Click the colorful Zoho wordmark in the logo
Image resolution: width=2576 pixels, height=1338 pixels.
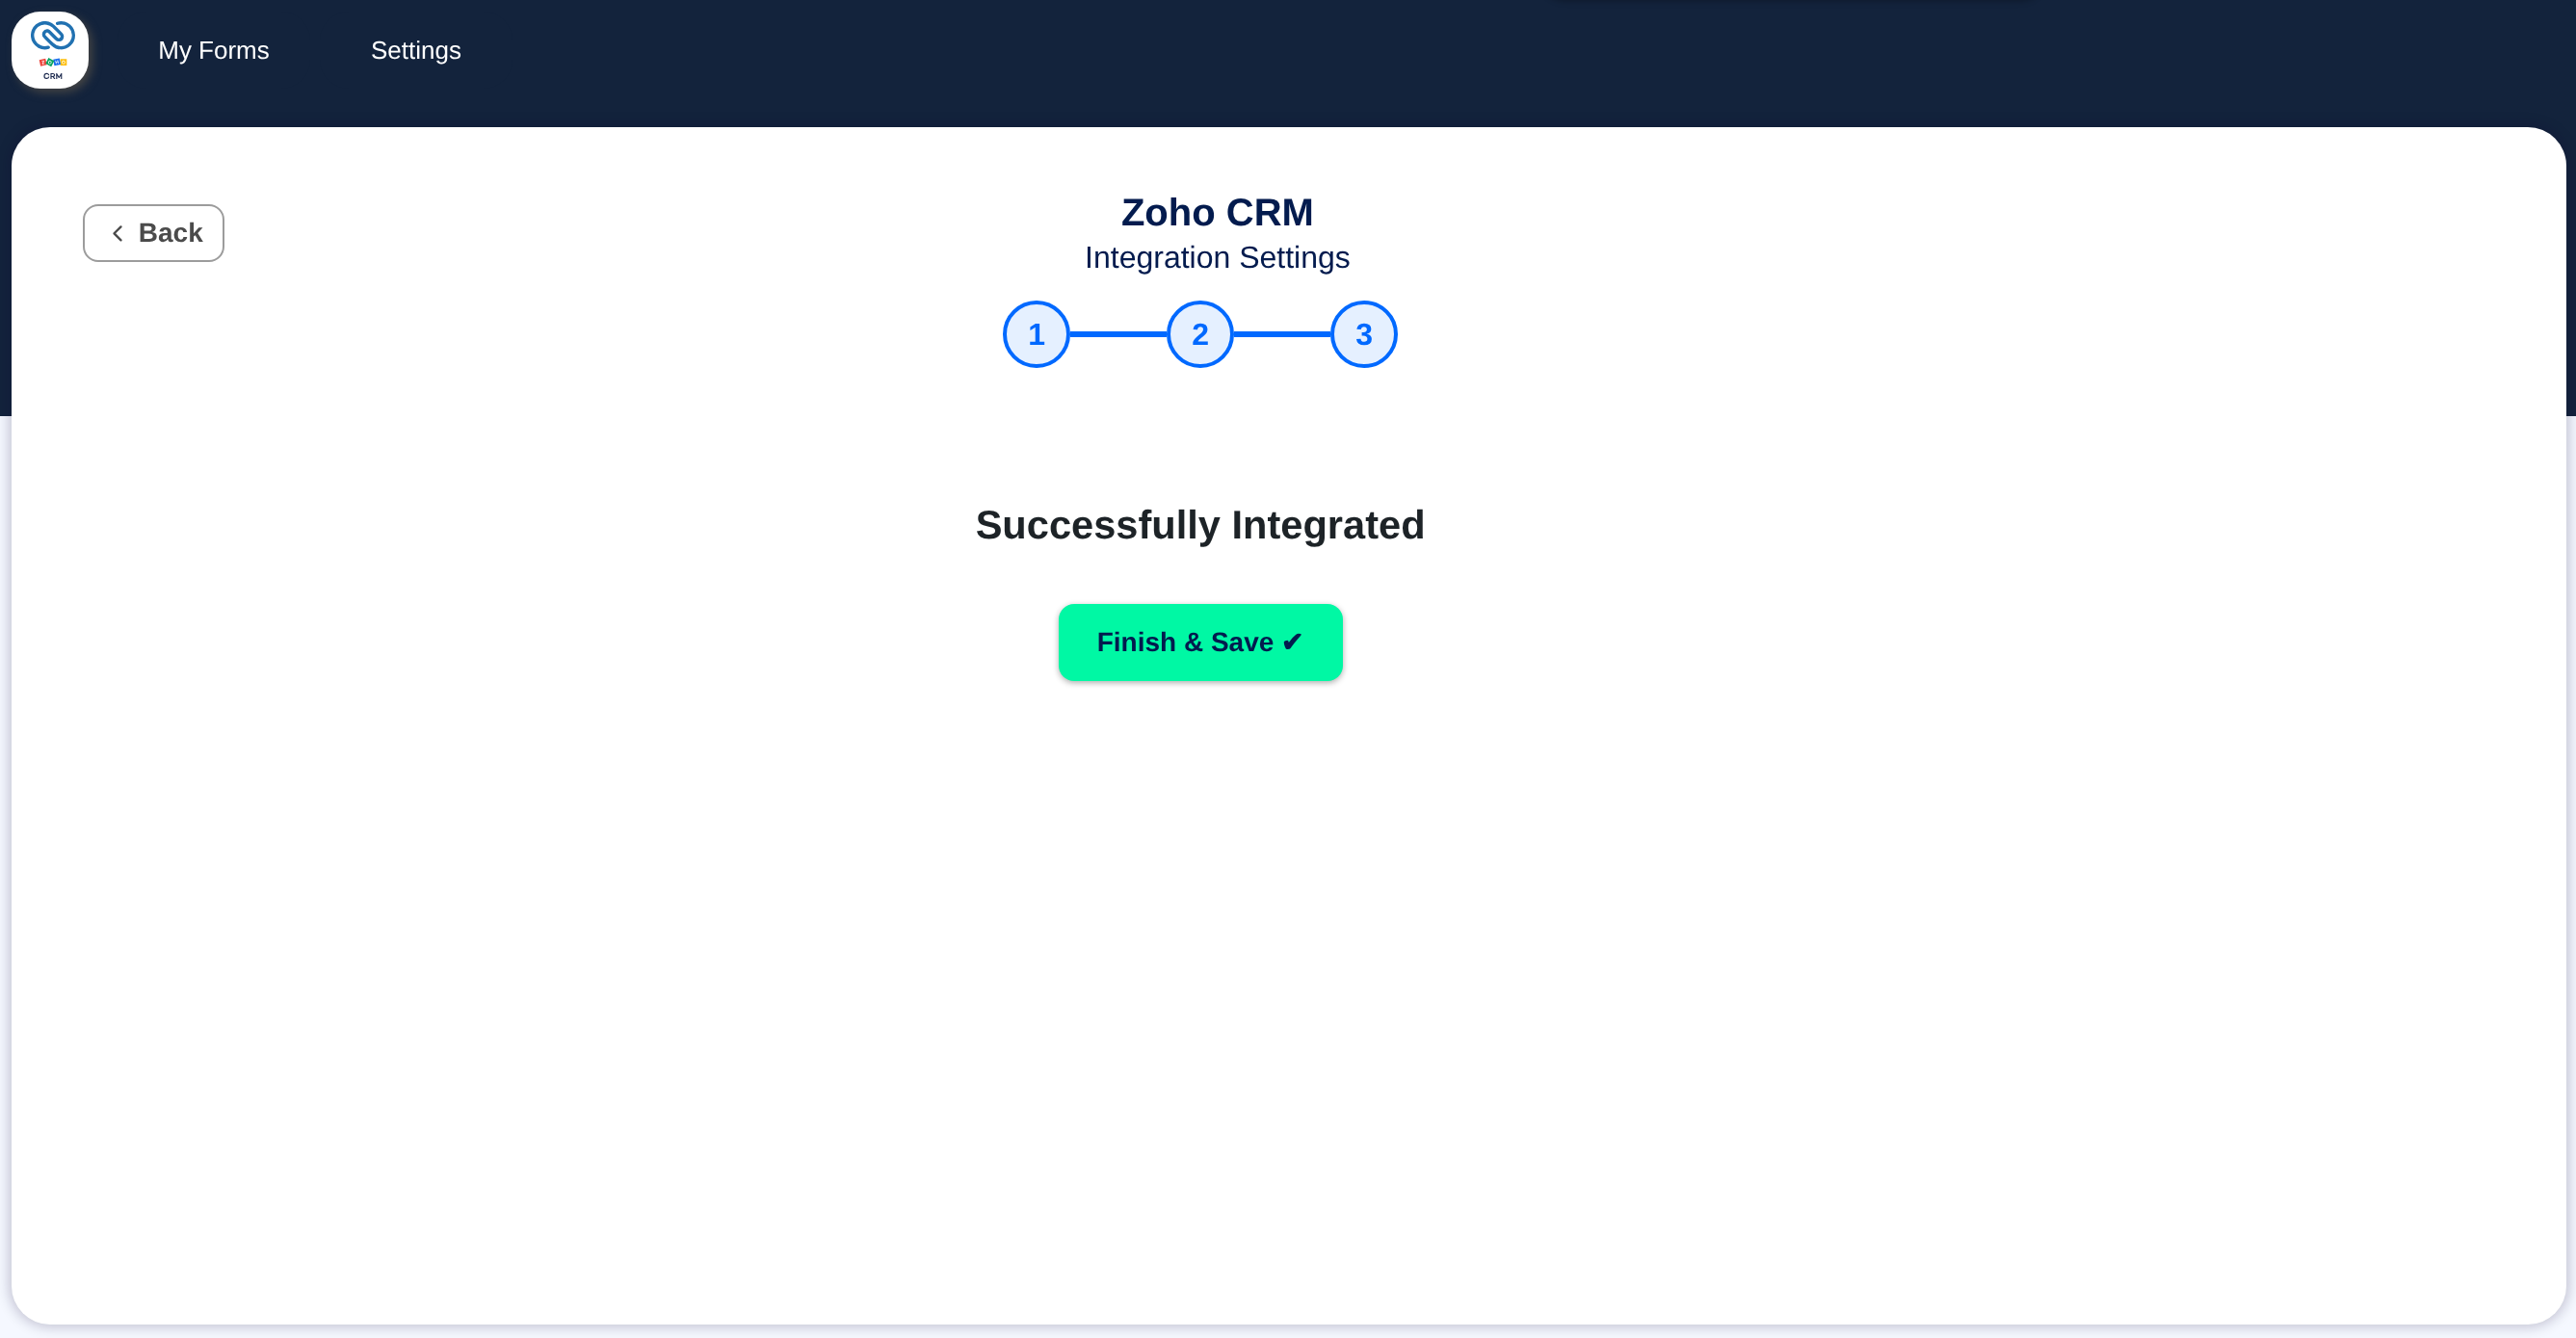[52, 62]
